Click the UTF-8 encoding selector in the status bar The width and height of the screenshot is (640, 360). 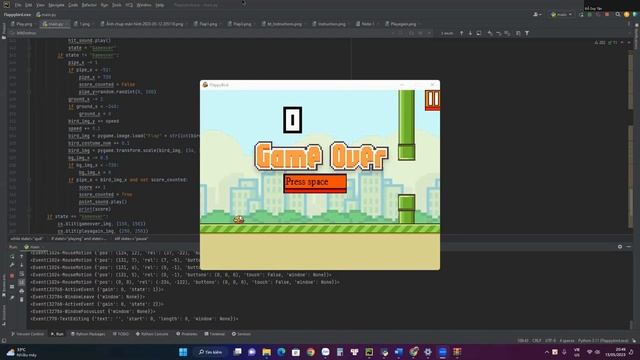(x=550, y=340)
